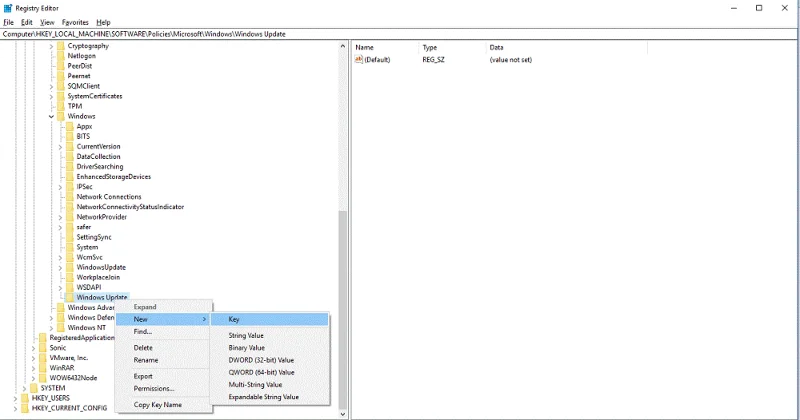Click the SettingSync folder icon

pyautogui.click(x=70, y=237)
